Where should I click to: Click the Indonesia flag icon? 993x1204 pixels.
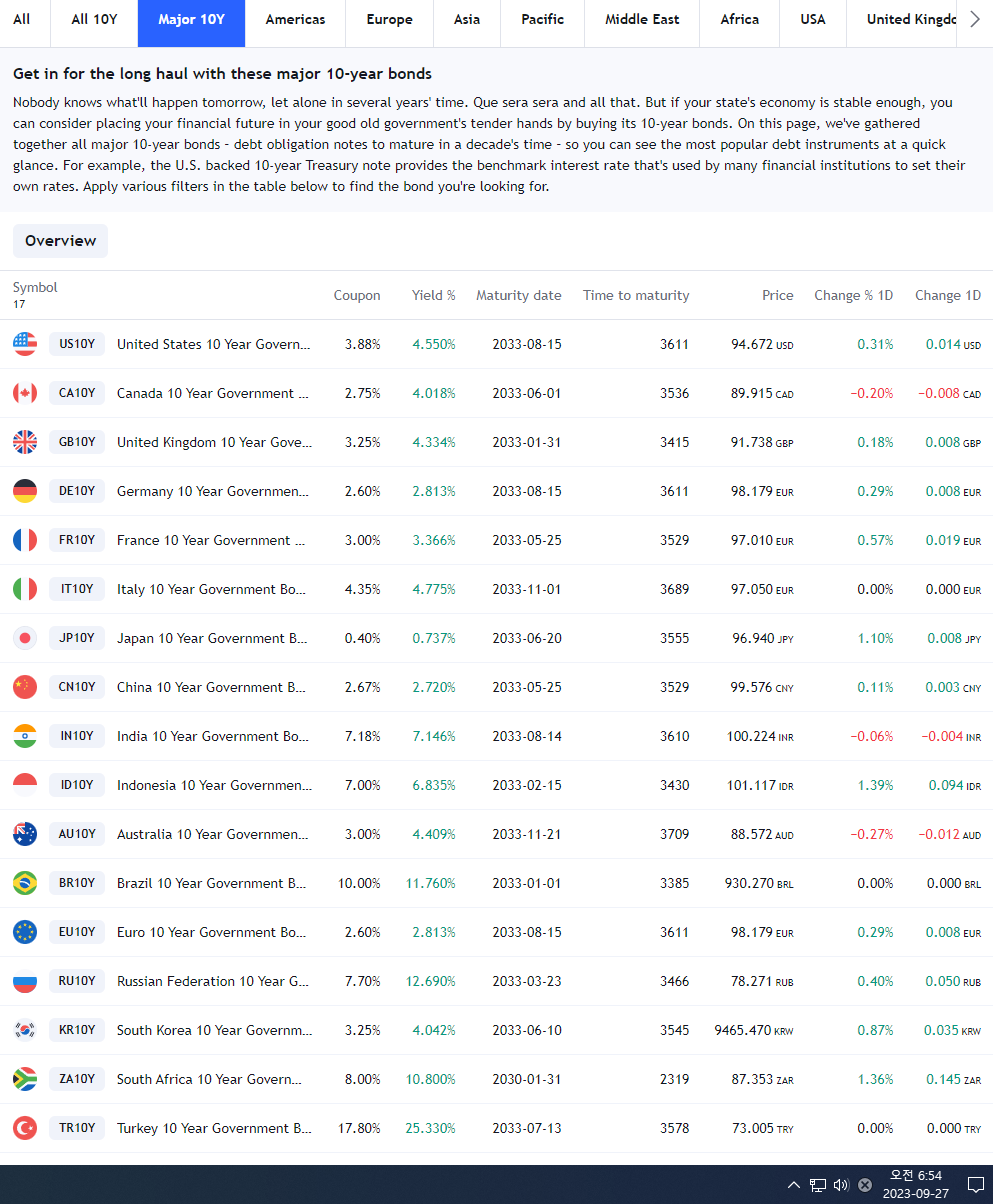(x=25, y=785)
